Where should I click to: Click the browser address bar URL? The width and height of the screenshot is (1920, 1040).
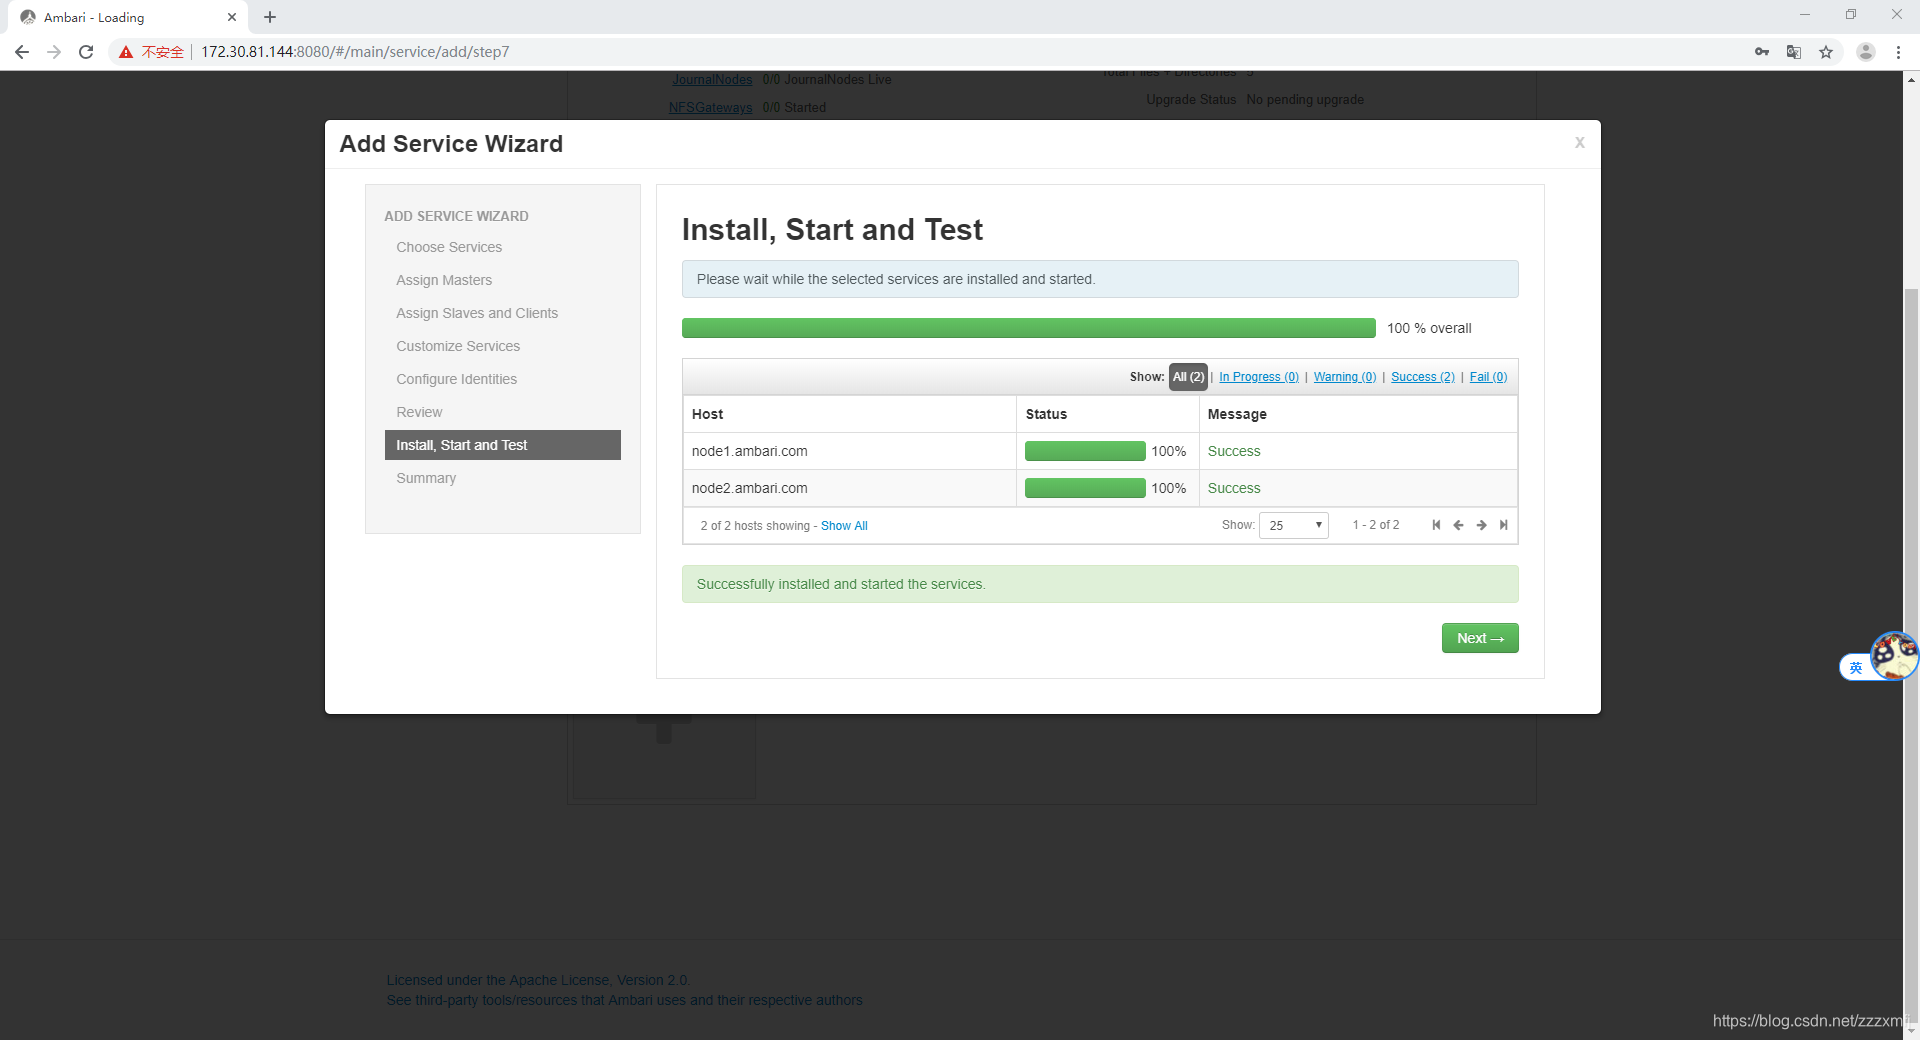pos(355,52)
